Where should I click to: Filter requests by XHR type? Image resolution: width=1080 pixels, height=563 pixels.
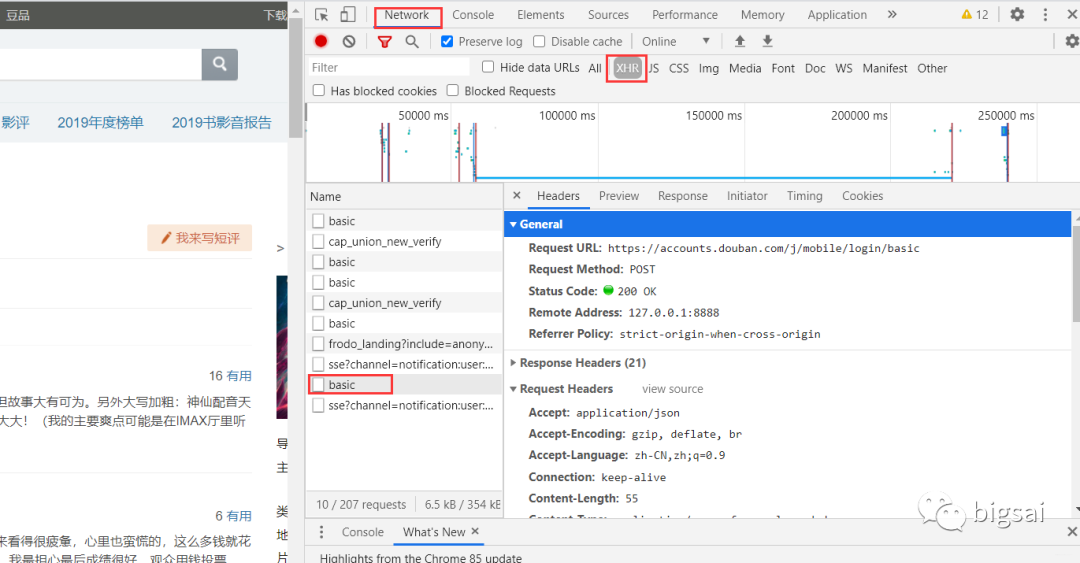(x=627, y=68)
